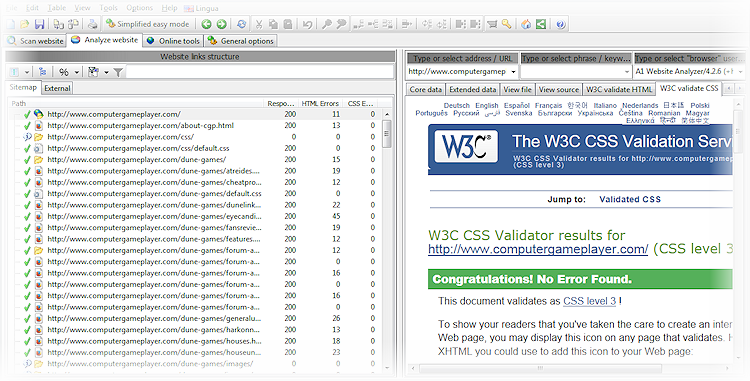Image resolution: width=750 pixels, height=381 pixels.
Task: Click the copy icon in toolbar
Action: click(x=273, y=24)
